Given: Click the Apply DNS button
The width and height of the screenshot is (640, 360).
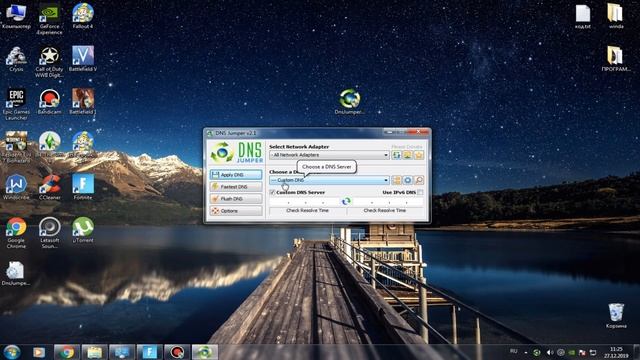Looking at the screenshot, I should pyautogui.click(x=236, y=175).
